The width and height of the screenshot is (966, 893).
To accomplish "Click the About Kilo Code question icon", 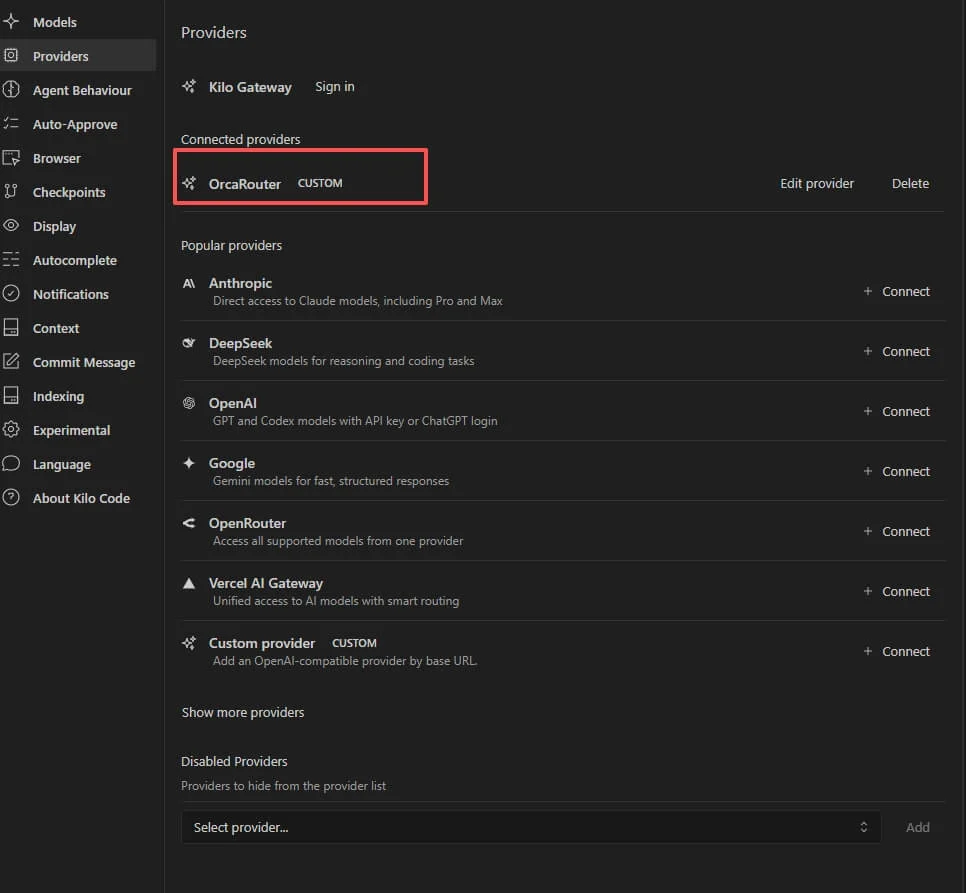I will pyautogui.click(x=11, y=497).
